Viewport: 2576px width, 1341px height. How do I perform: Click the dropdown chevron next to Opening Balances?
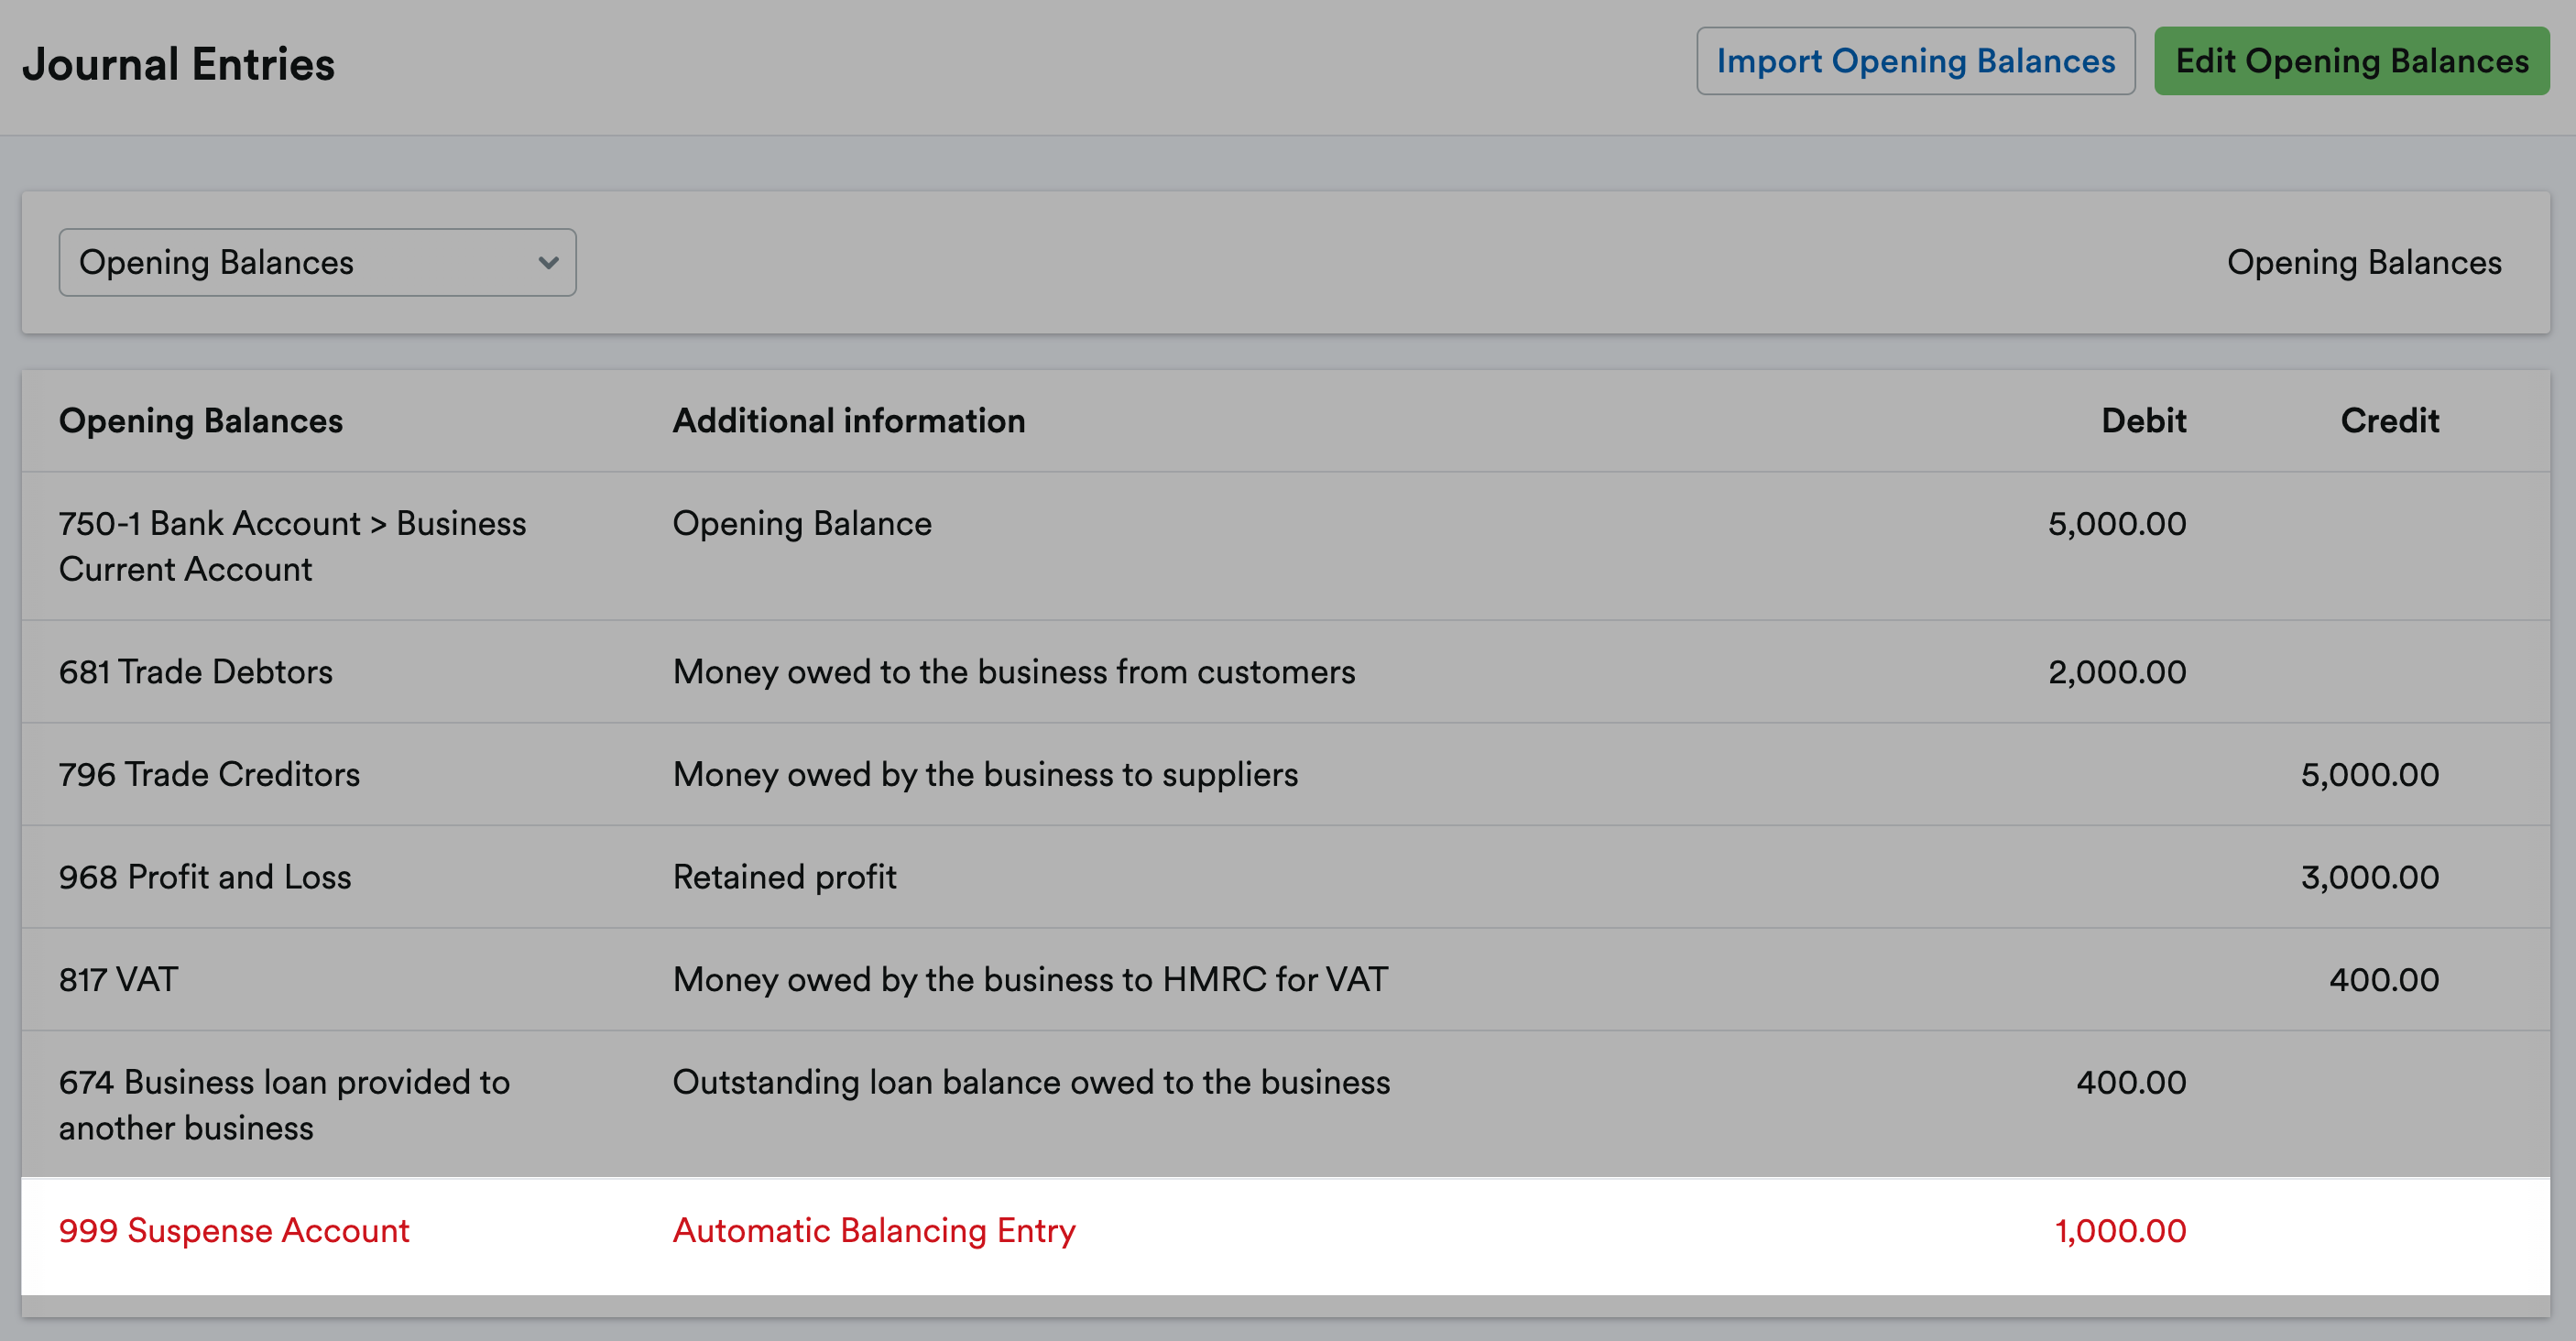click(x=546, y=263)
